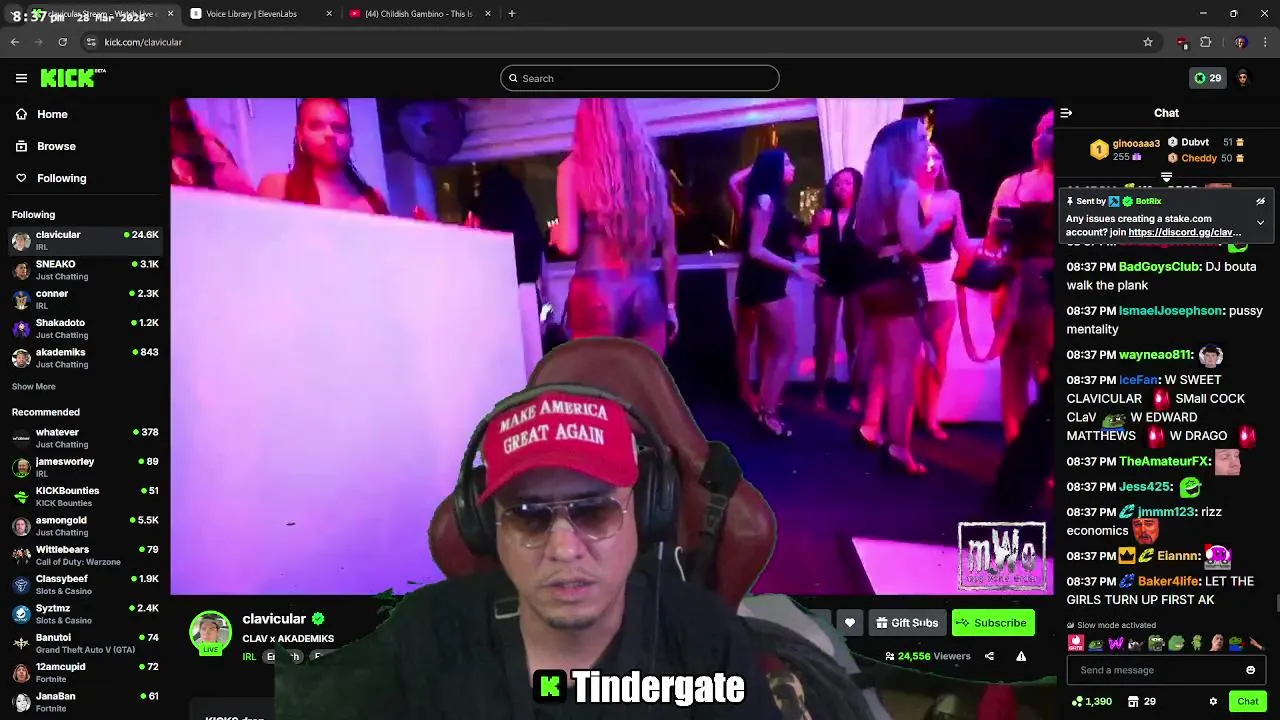Image resolution: width=1280 pixels, height=720 pixels.
Task: Open chat settings gear icon
Action: coord(1213,701)
